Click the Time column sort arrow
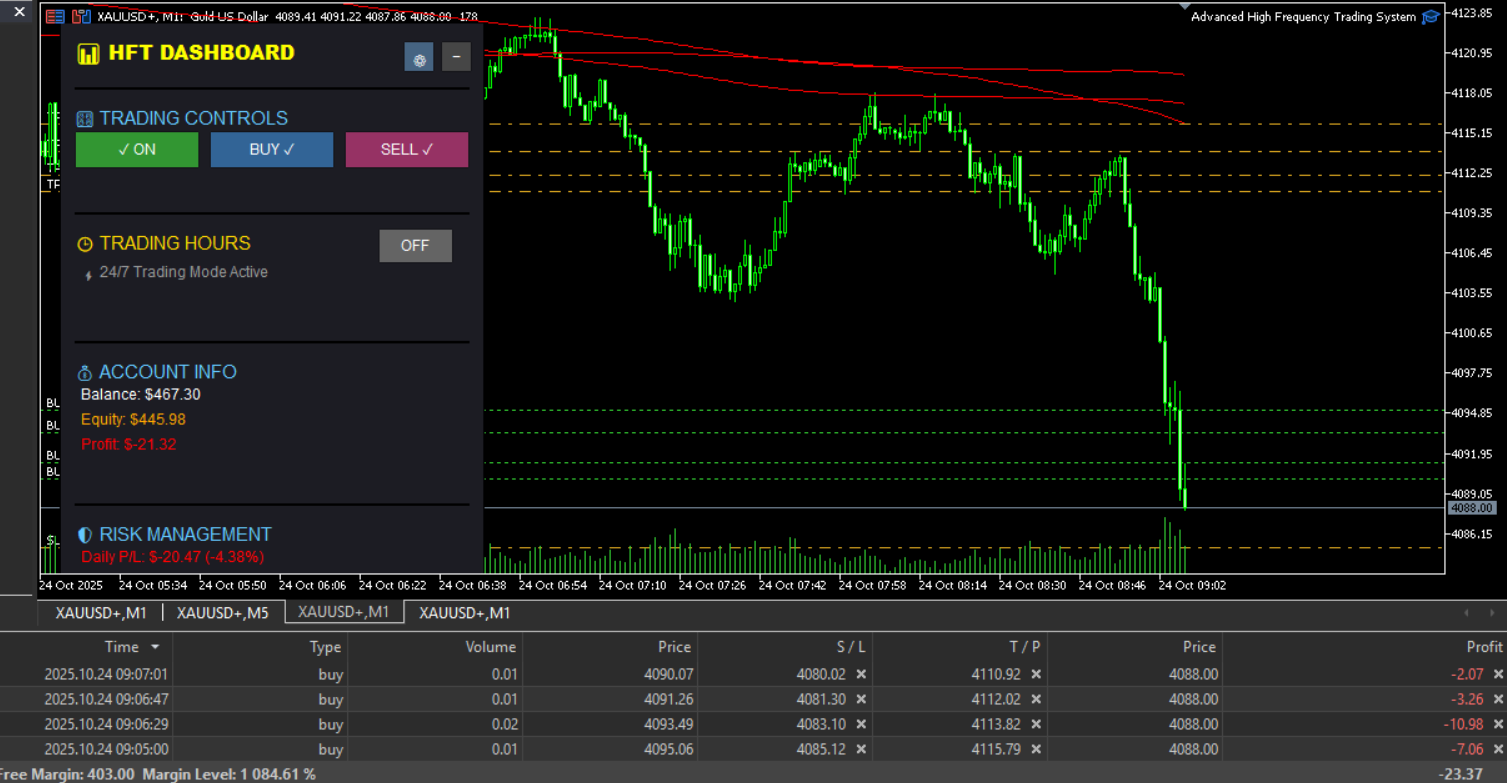 155,647
